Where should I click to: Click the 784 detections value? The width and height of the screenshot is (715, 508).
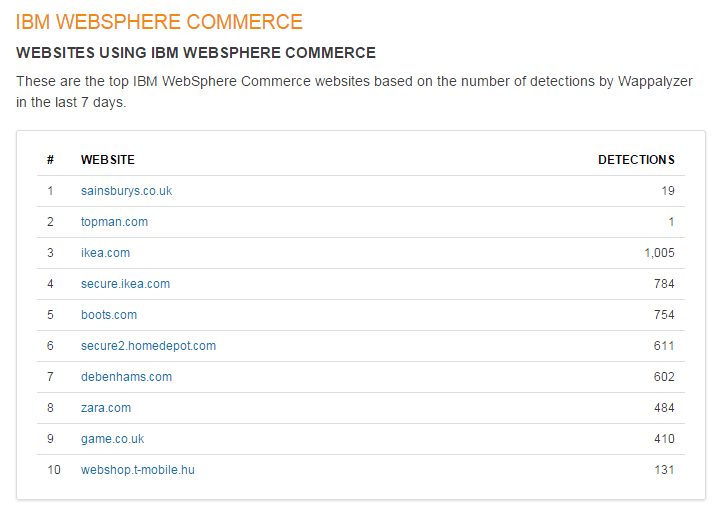pos(664,284)
